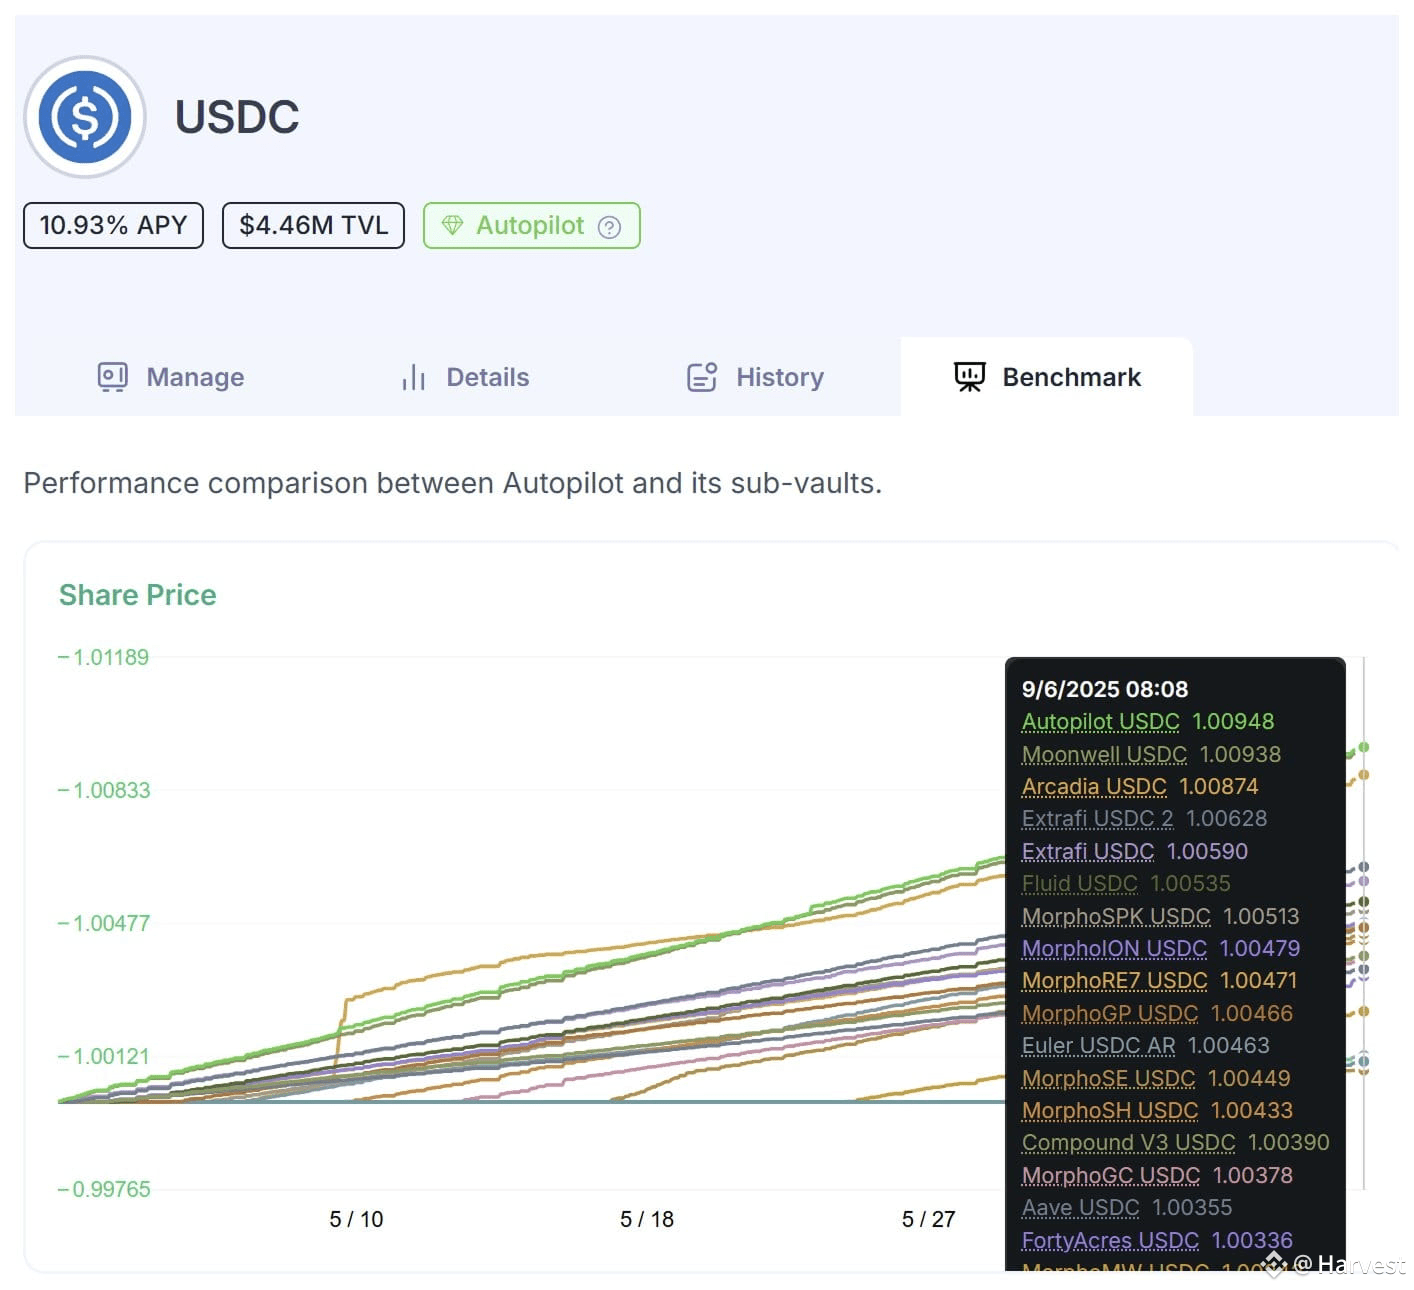
Task: Click MorphoSH USDC legend entry
Action: pyautogui.click(x=1110, y=1111)
